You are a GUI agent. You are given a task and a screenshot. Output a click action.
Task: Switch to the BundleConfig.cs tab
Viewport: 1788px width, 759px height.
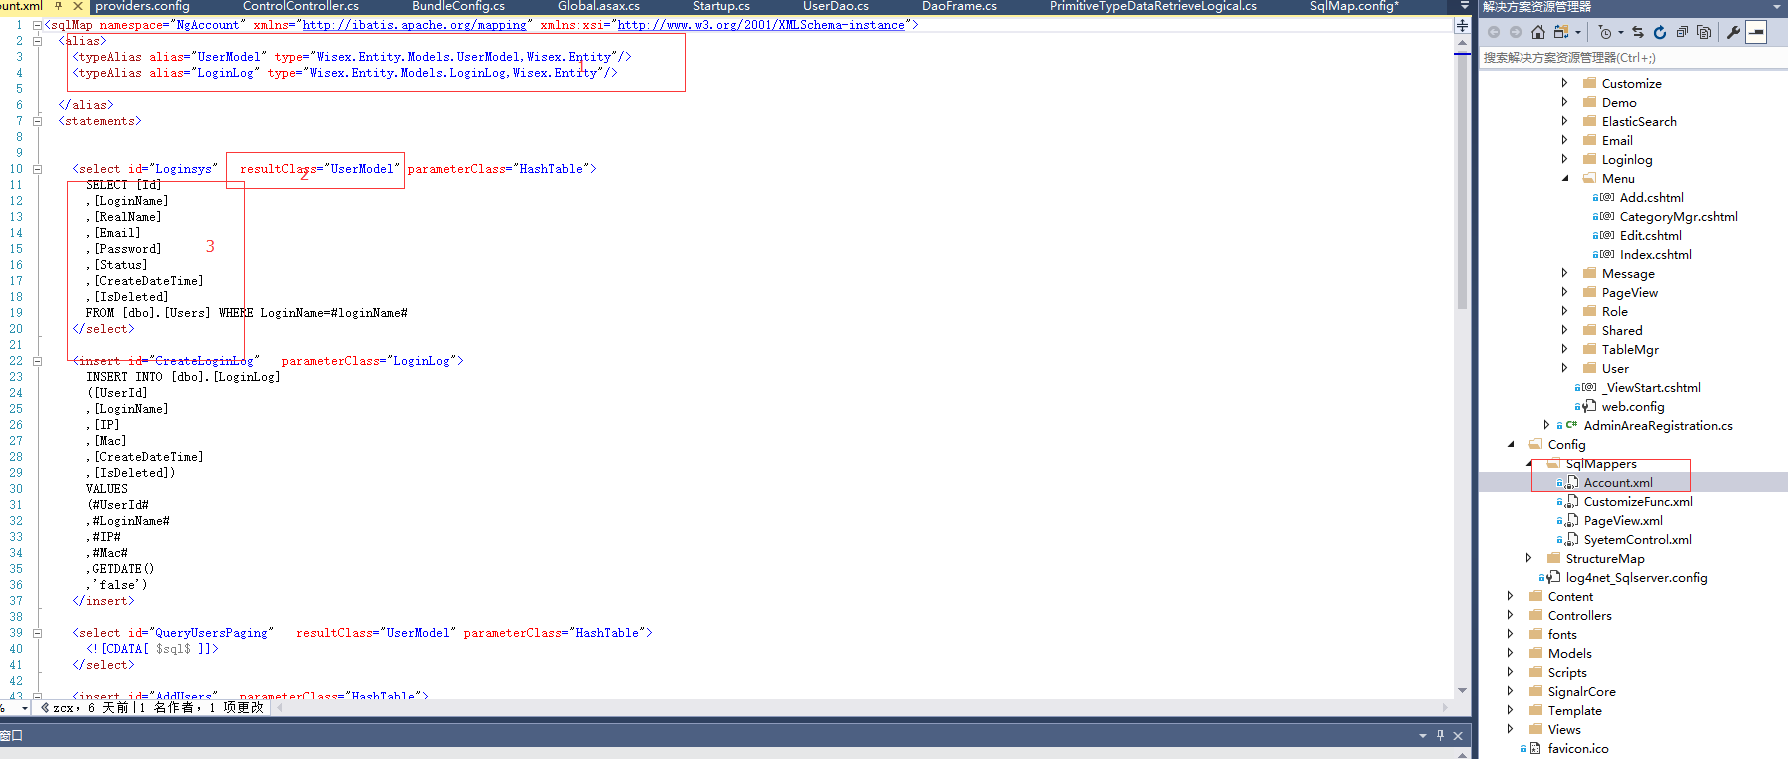click(459, 6)
